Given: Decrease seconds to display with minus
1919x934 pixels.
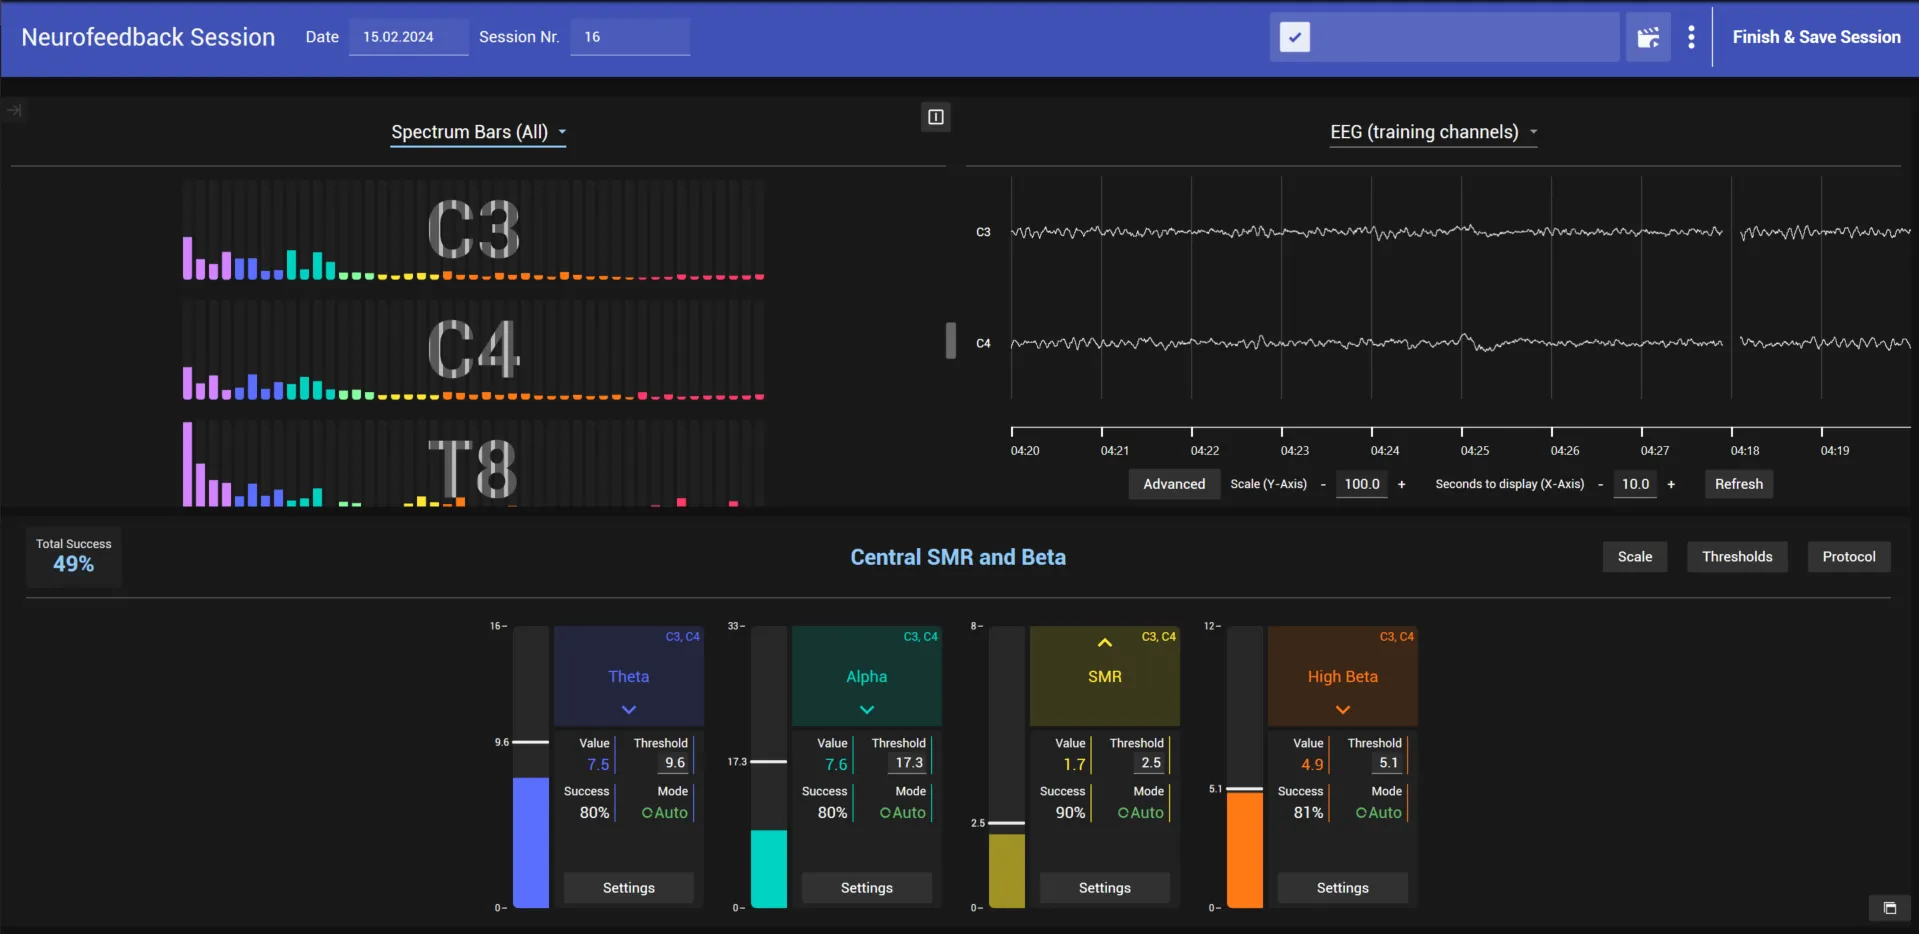Looking at the screenshot, I should tap(1600, 485).
